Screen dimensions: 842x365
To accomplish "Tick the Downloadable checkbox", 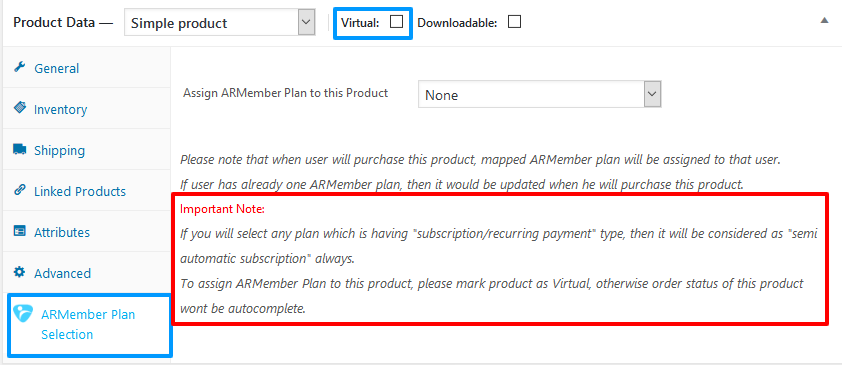I will [x=514, y=21].
